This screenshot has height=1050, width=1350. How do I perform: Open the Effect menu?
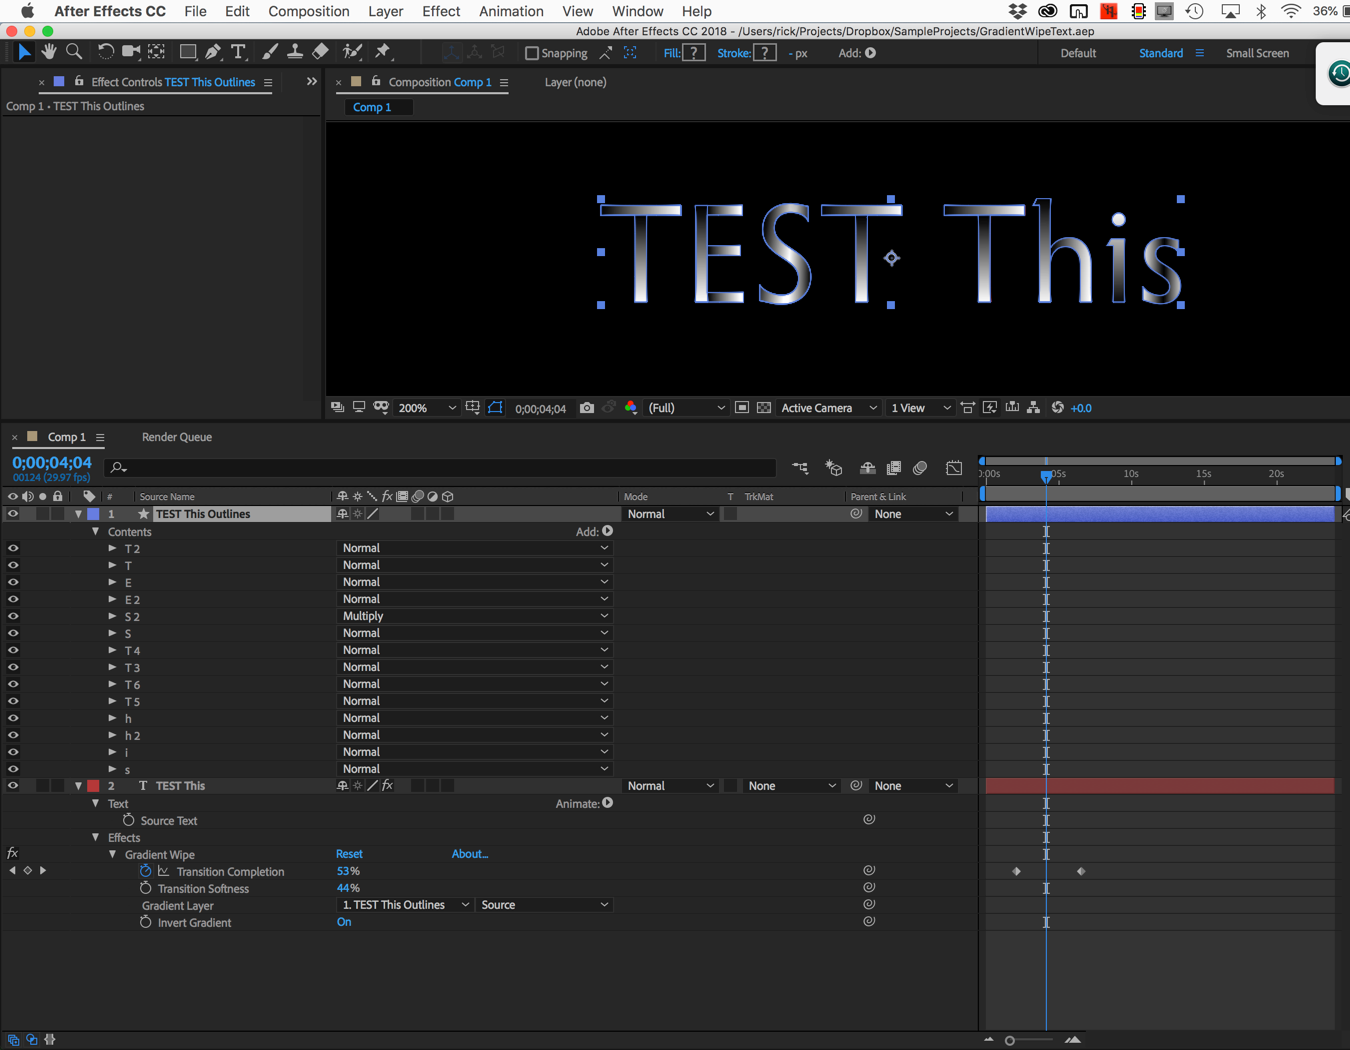(441, 11)
